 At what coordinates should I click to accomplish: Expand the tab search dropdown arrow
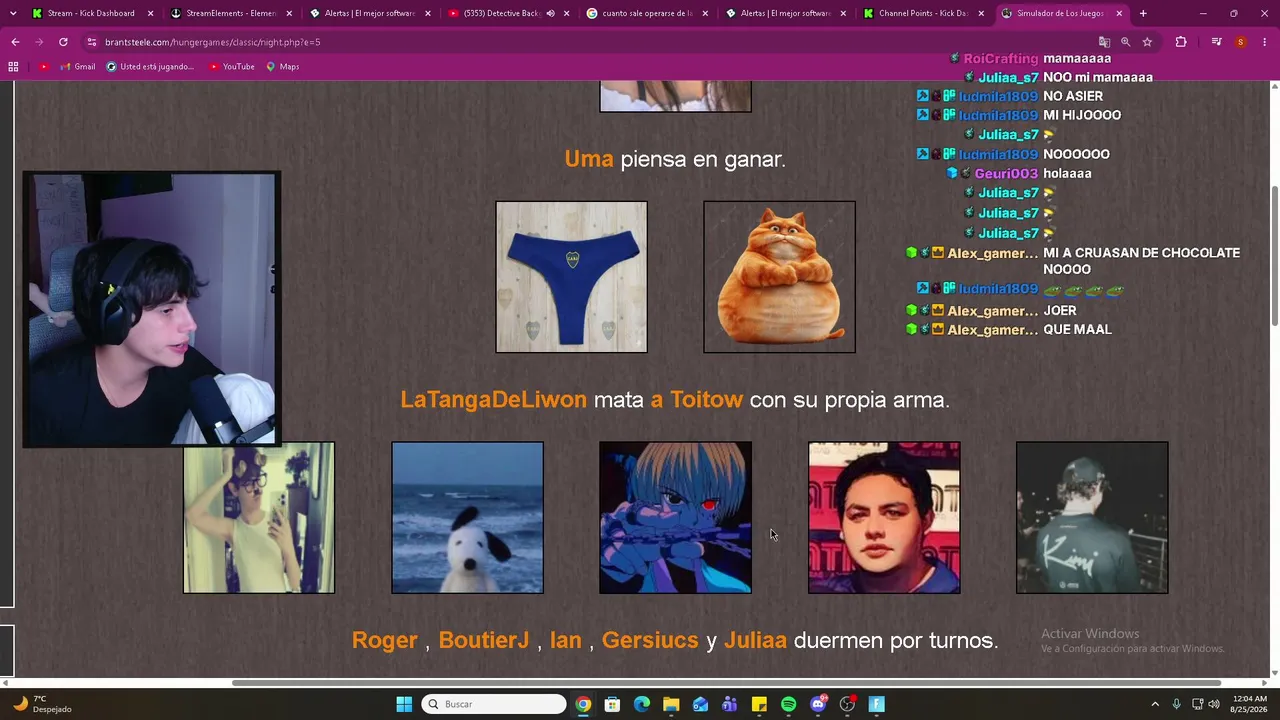coord(13,13)
